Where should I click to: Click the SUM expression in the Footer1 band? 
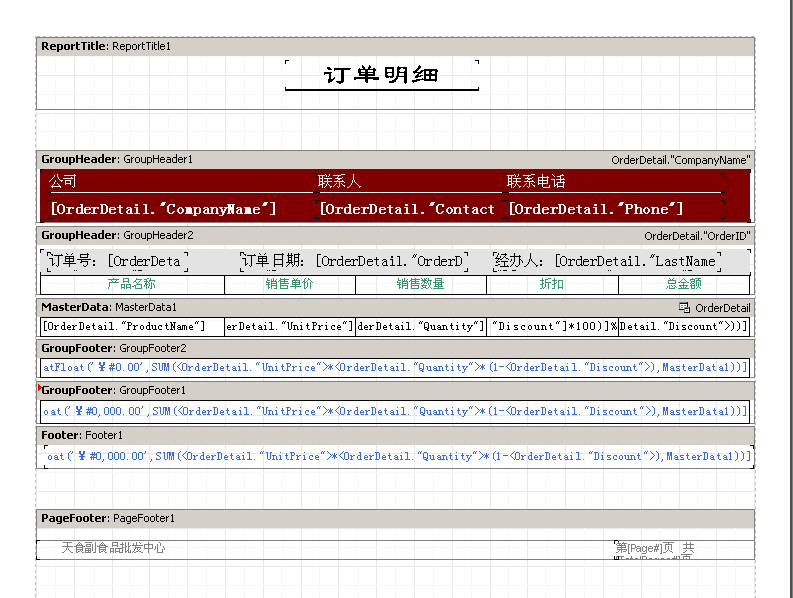coord(396,456)
